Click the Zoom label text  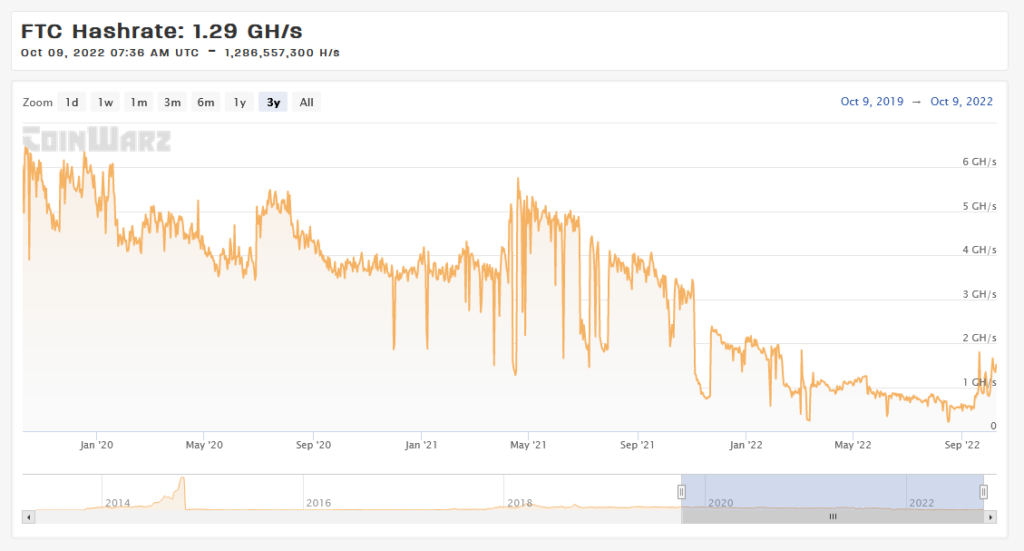37,102
